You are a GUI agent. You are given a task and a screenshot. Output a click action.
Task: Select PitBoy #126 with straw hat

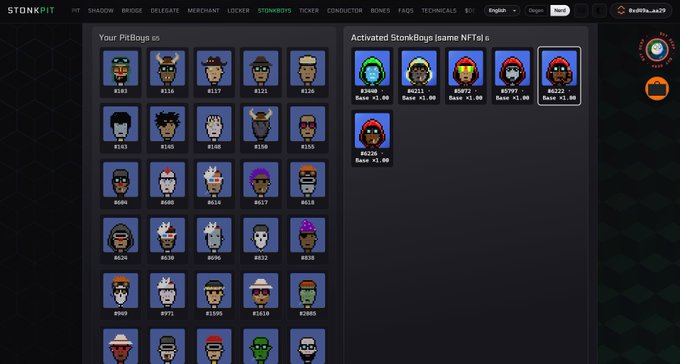tap(307, 72)
